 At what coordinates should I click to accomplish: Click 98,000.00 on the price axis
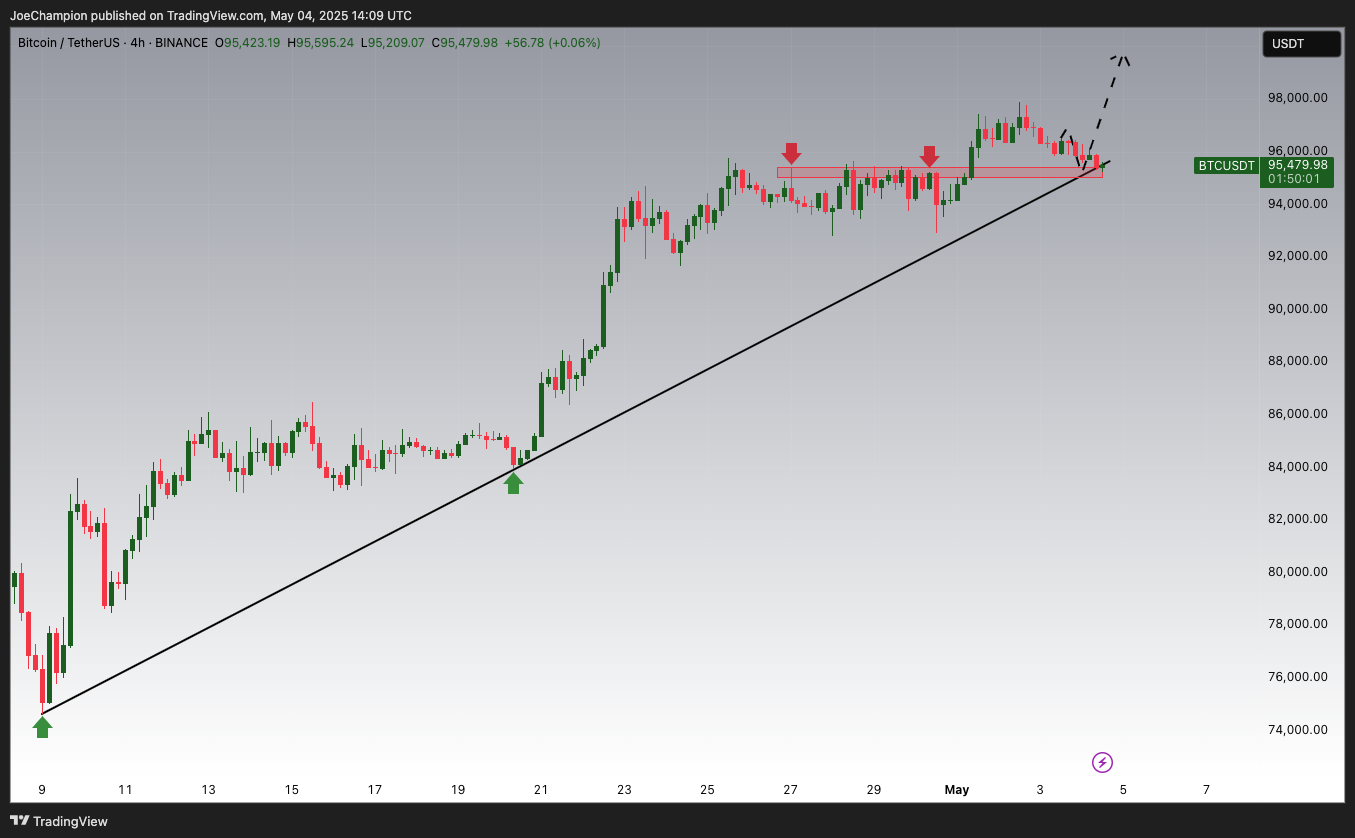[x=1297, y=98]
